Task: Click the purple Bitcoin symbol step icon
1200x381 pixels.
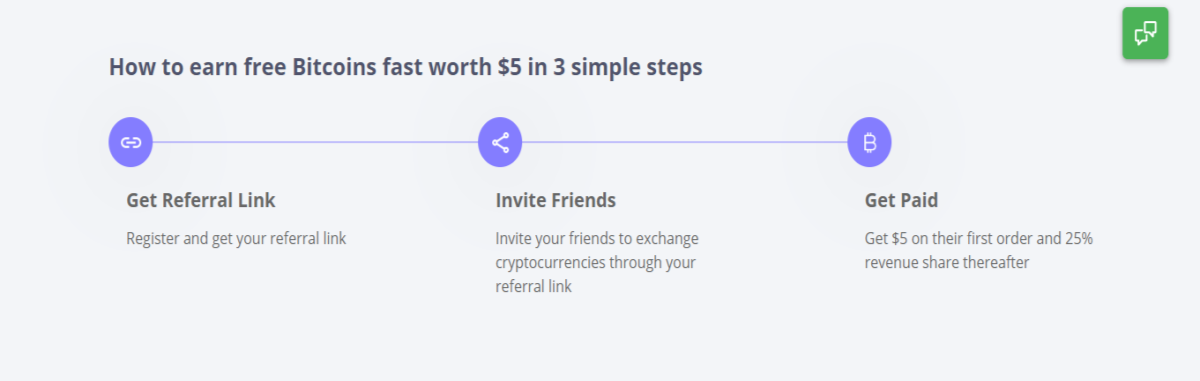Action: click(869, 142)
